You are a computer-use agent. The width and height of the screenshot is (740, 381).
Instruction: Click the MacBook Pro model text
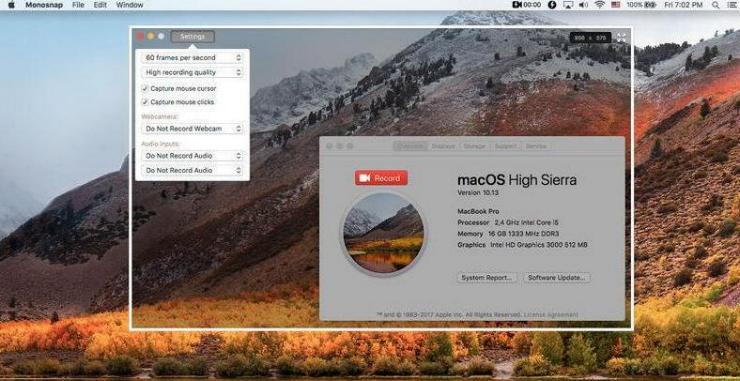click(x=478, y=211)
